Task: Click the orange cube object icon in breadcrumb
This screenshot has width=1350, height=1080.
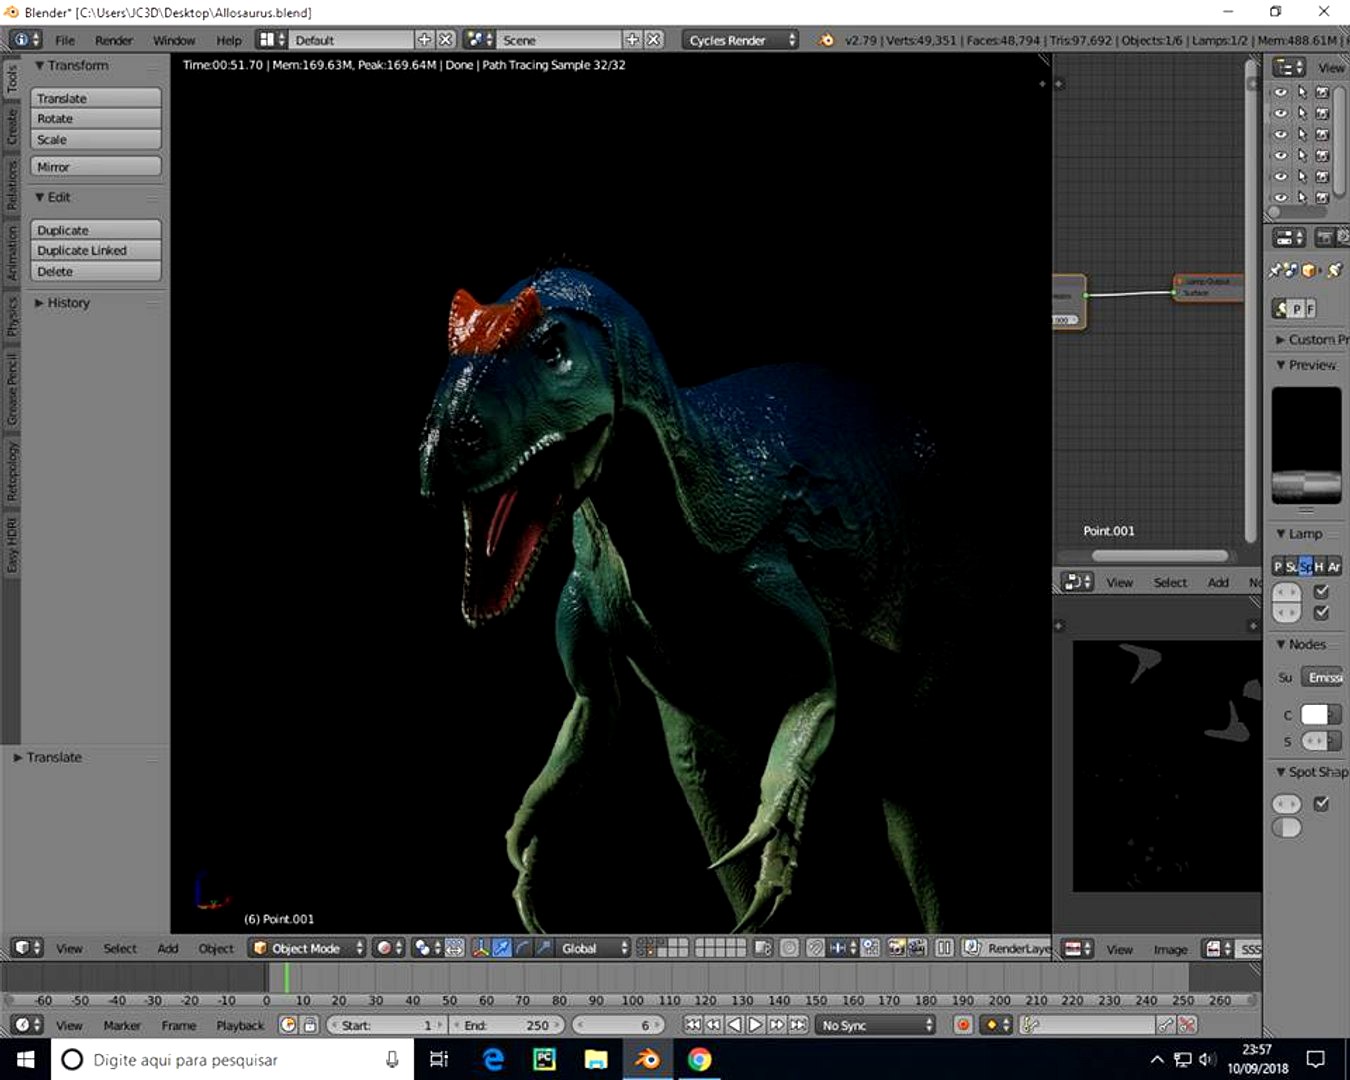Action: [1309, 270]
